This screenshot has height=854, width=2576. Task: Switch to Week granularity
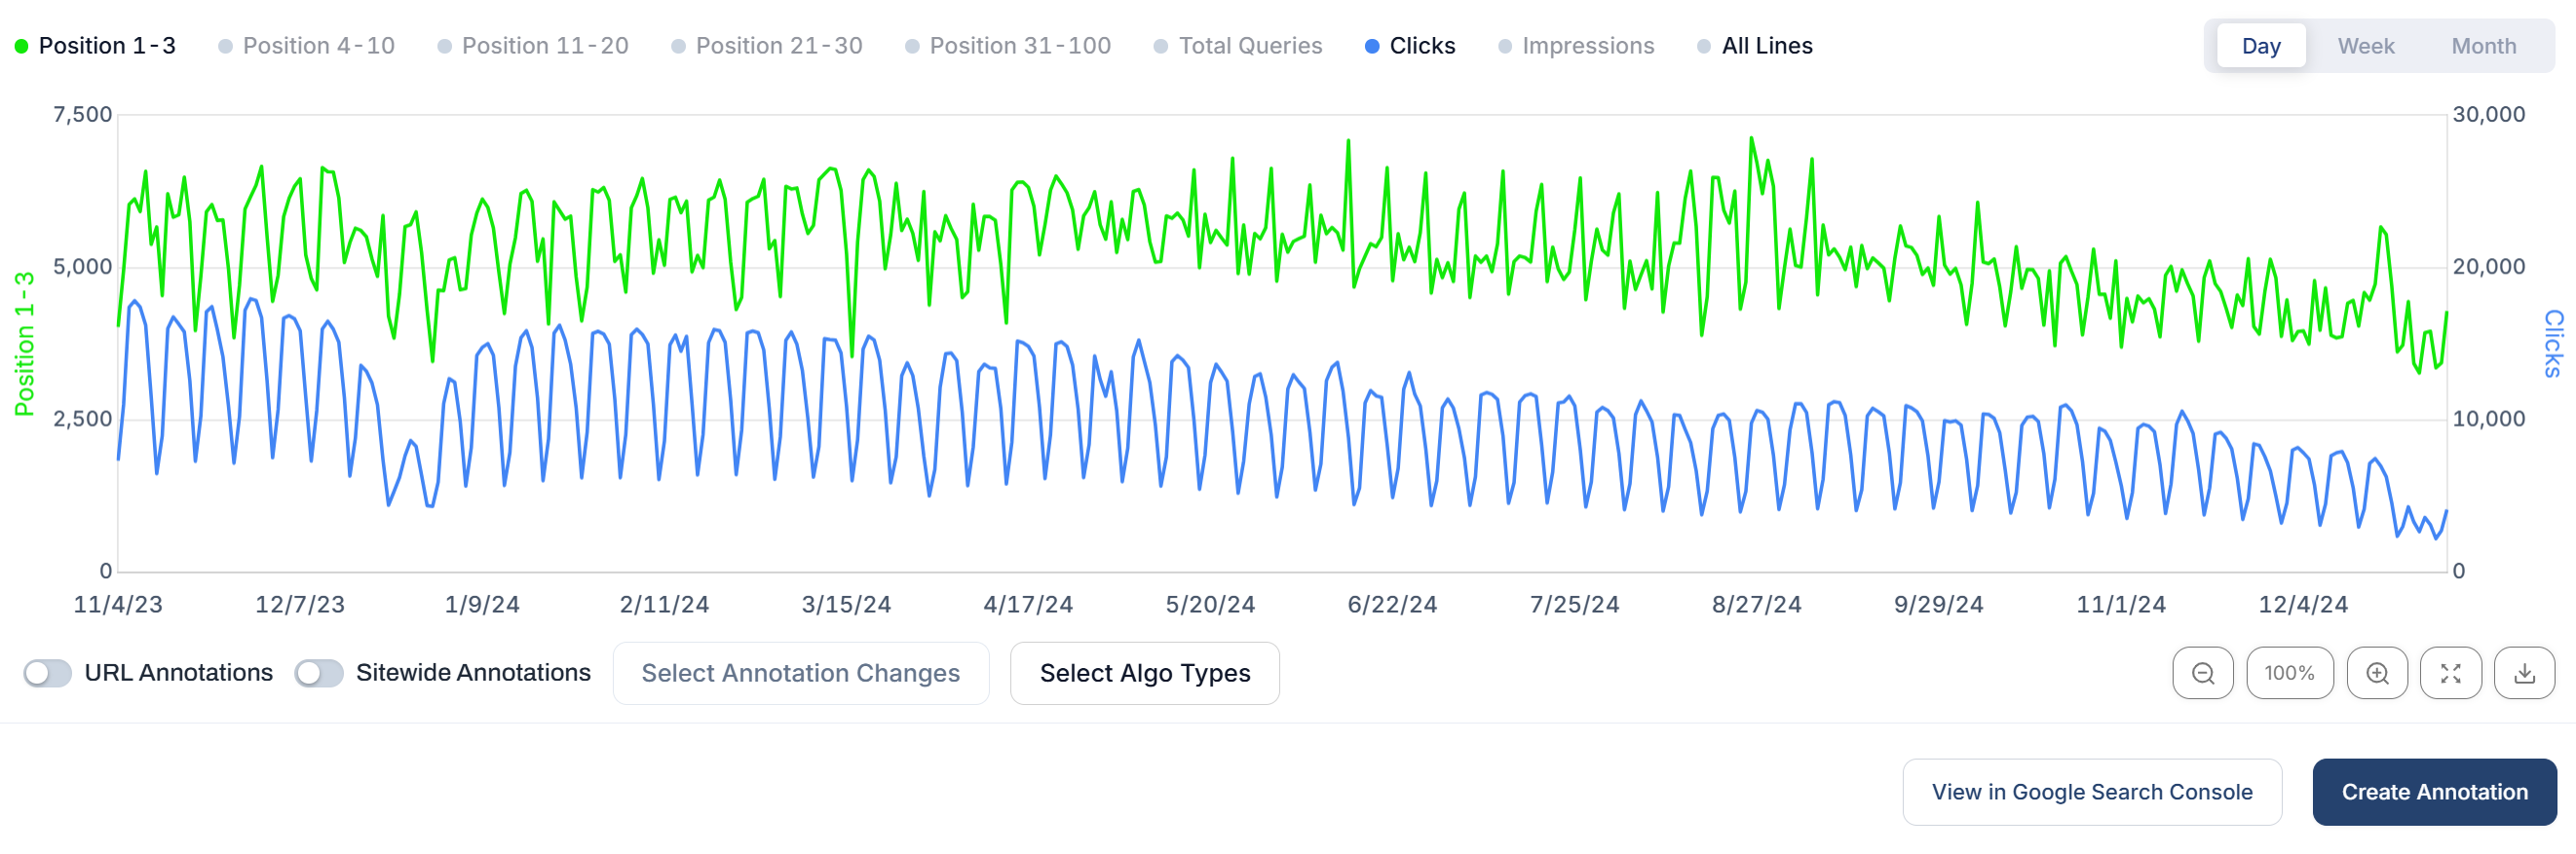click(x=2365, y=46)
